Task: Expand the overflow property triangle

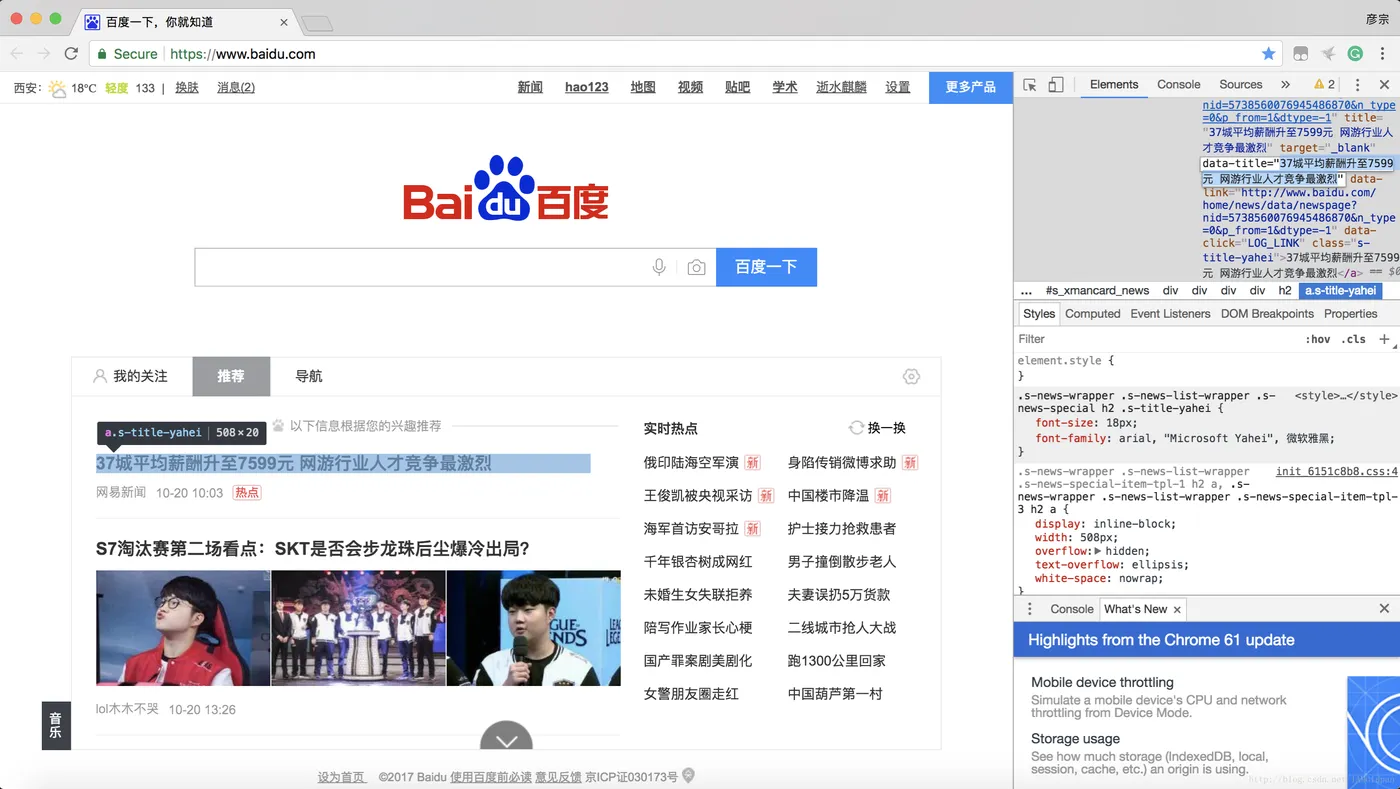Action: click(1098, 551)
